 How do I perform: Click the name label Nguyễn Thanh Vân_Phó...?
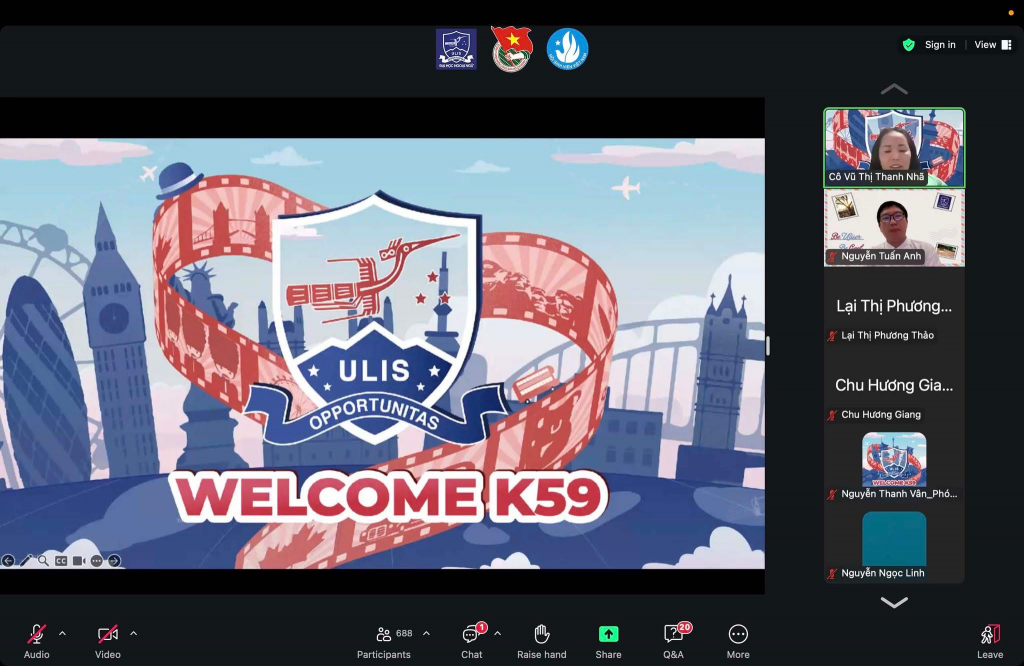pyautogui.click(x=899, y=494)
